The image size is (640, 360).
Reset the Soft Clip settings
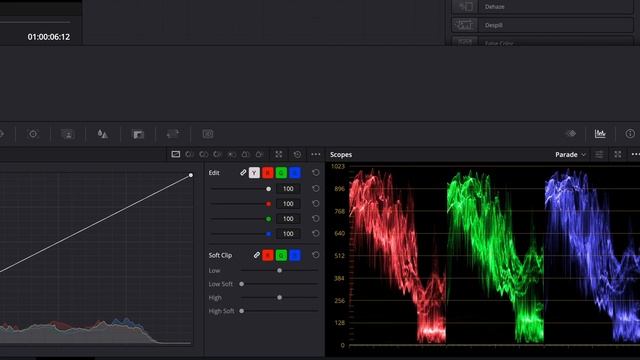click(x=316, y=255)
